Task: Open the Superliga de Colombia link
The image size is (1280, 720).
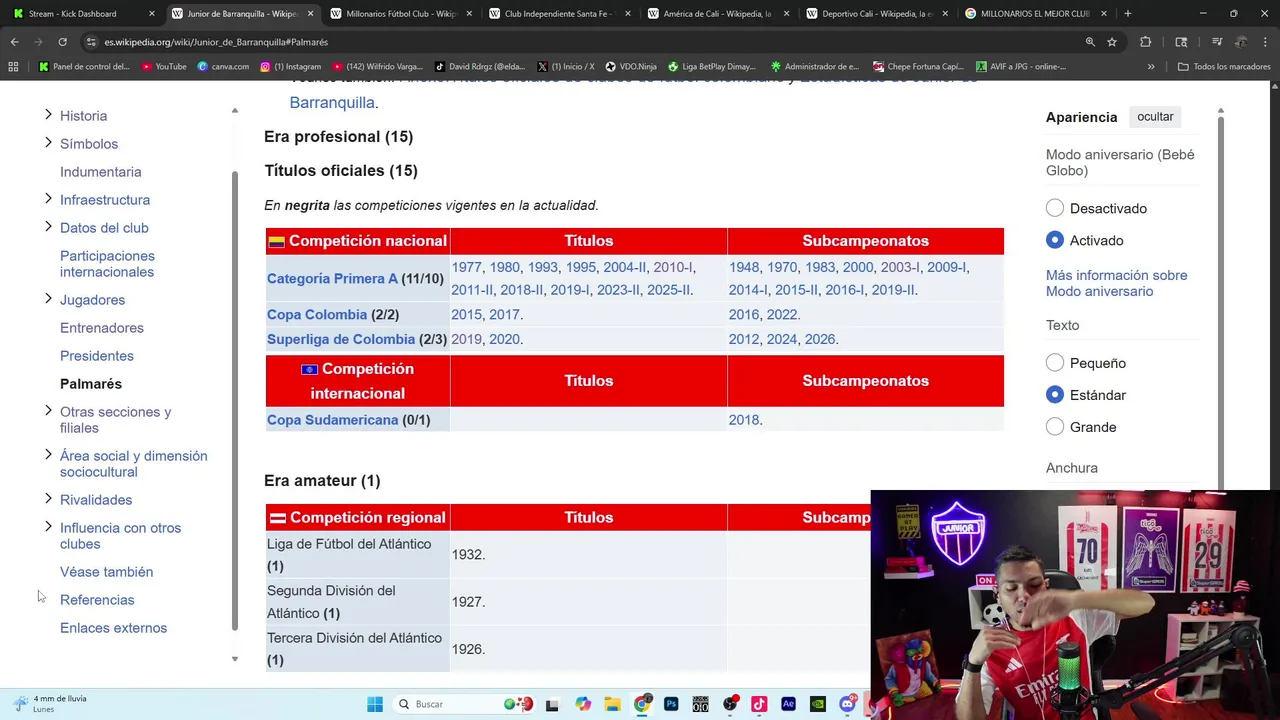Action: click(x=341, y=340)
